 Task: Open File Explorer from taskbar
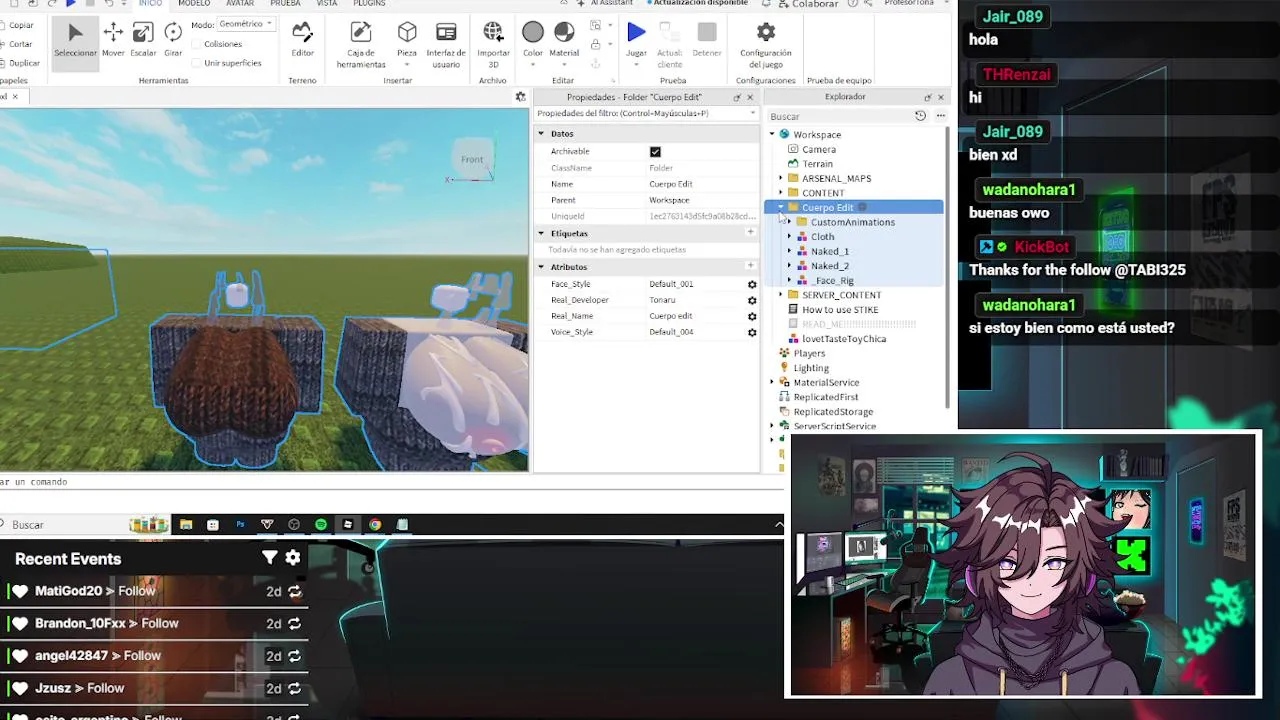coord(186,524)
